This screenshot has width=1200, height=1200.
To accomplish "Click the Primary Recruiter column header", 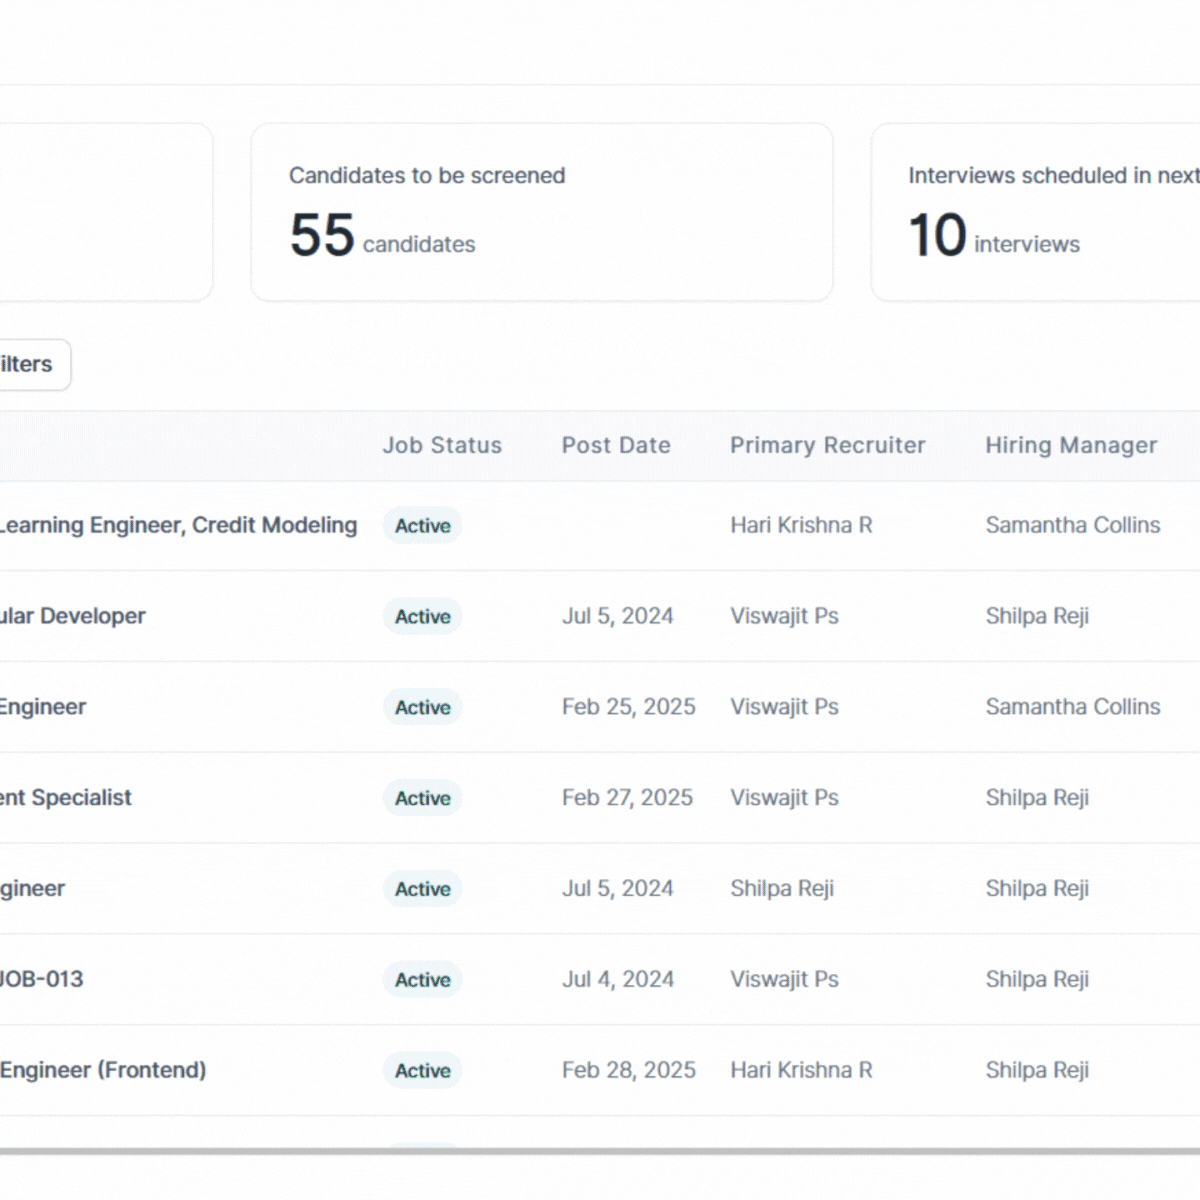I will click(827, 446).
